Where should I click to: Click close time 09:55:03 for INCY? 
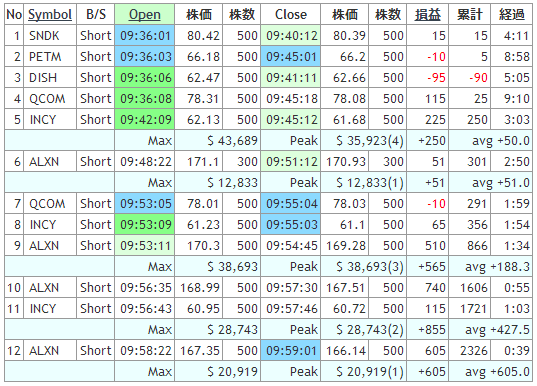(x=291, y=225)
